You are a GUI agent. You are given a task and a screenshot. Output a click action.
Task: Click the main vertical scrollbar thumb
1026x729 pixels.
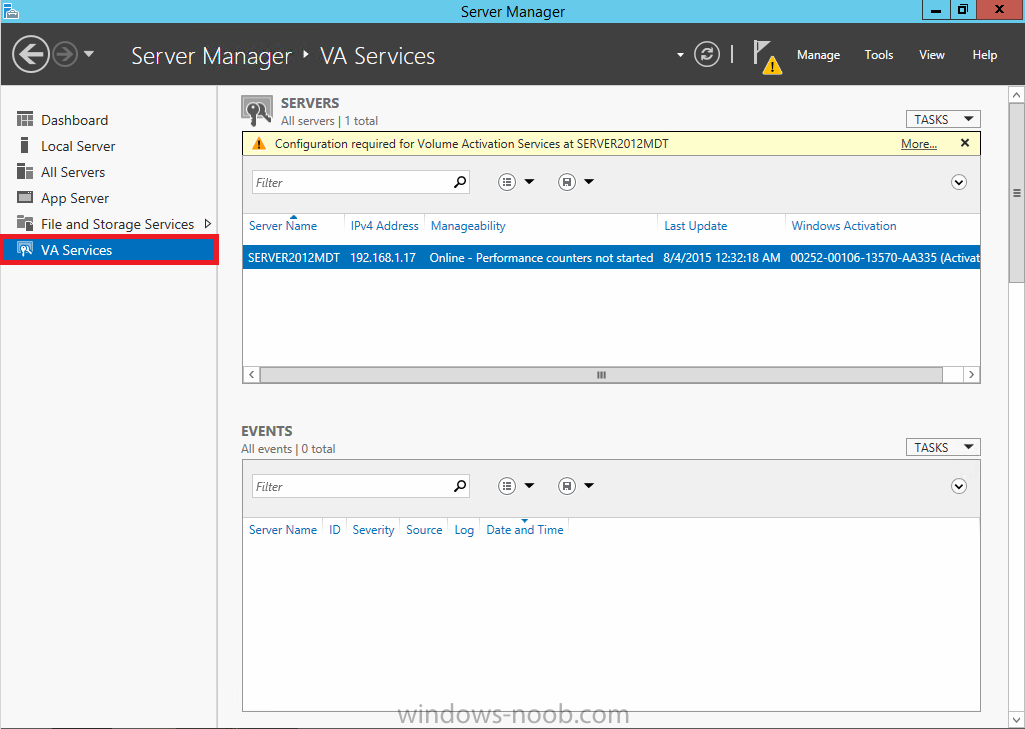1016,192
